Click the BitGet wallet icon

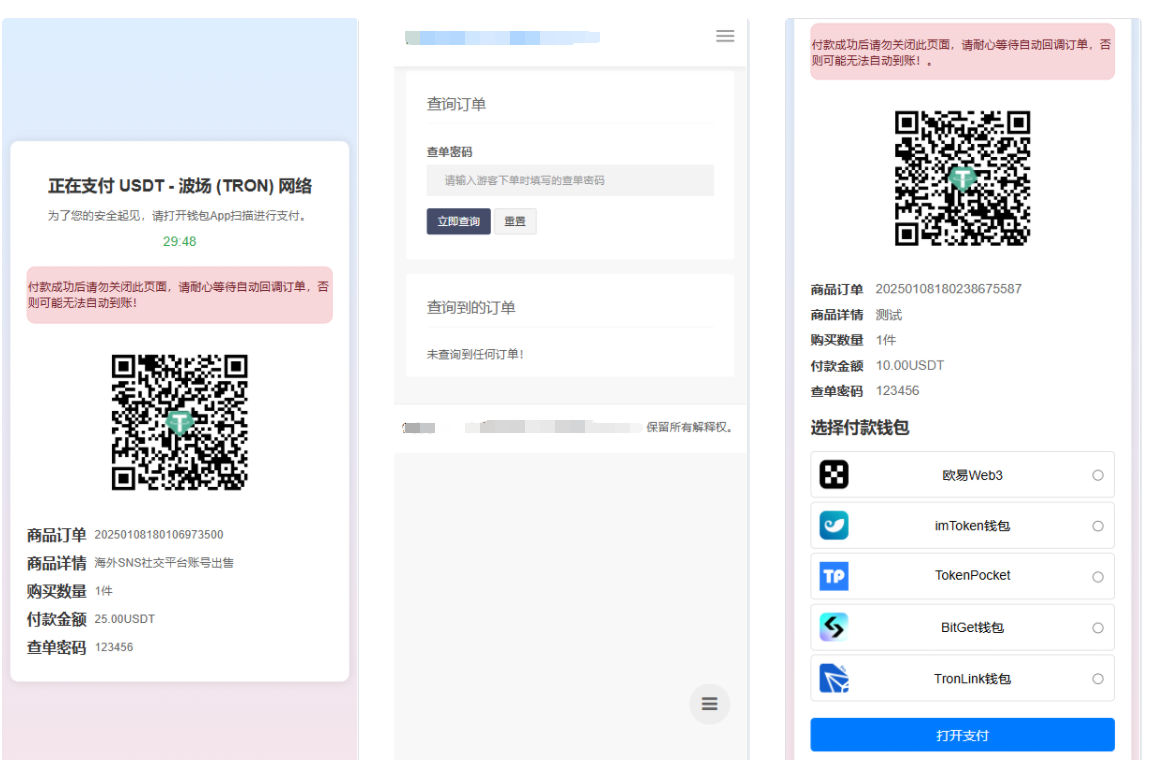[x=834, y=627]
